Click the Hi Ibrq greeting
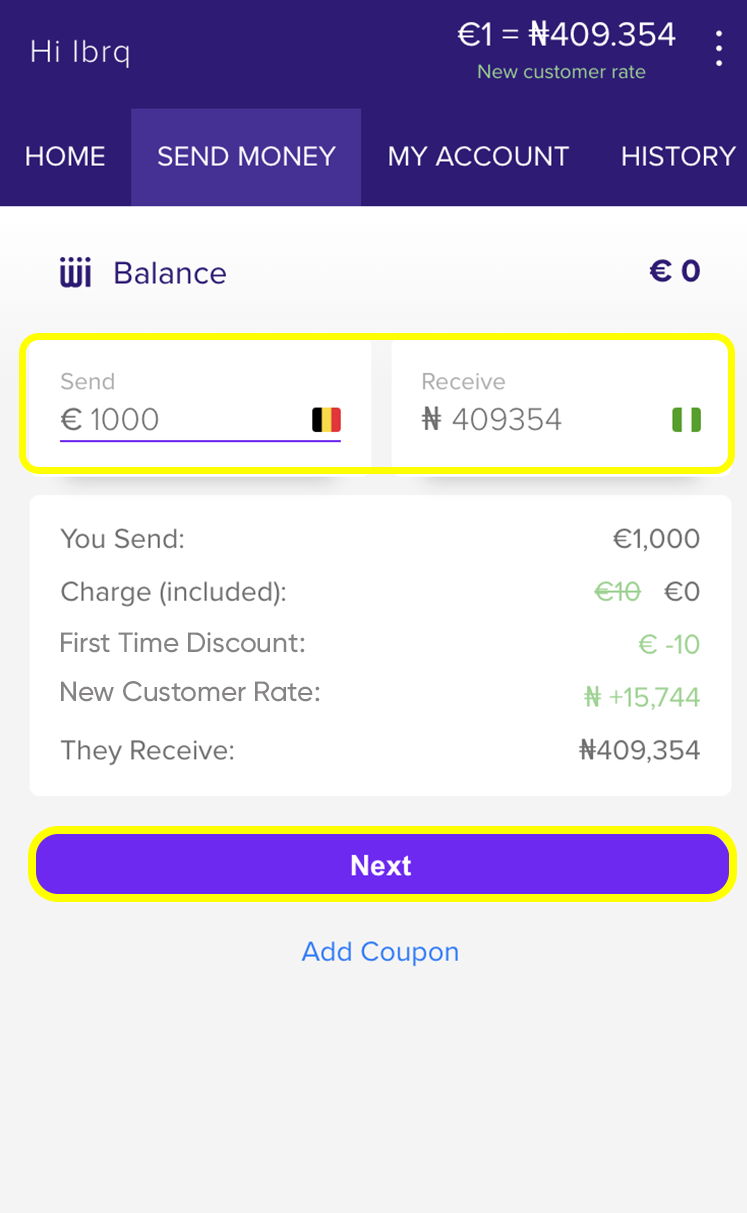Viewport: 747px width, 1213px height. [x=80, y=51]
